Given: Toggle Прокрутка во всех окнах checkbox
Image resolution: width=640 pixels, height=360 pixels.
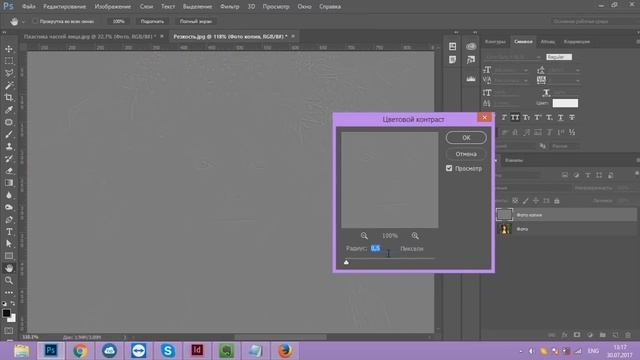Looking at the screenshot, I should point(35,21).
